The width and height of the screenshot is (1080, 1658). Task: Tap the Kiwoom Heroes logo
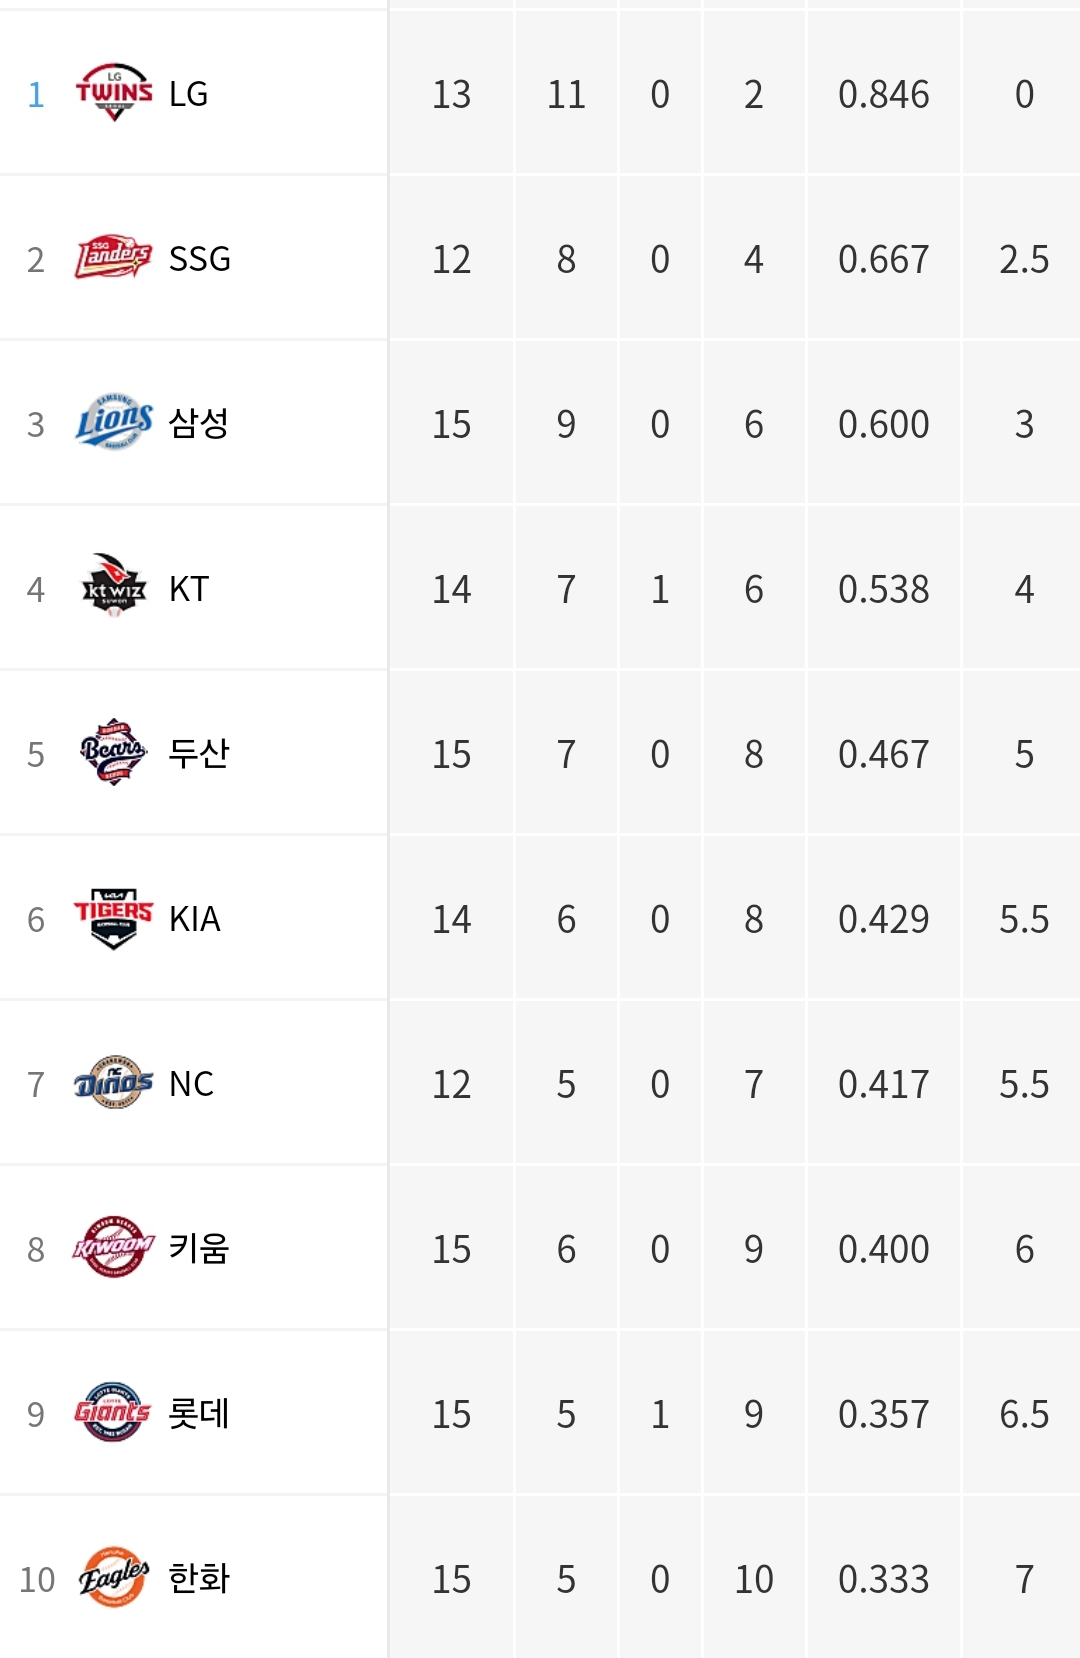tap(114, 1247)
